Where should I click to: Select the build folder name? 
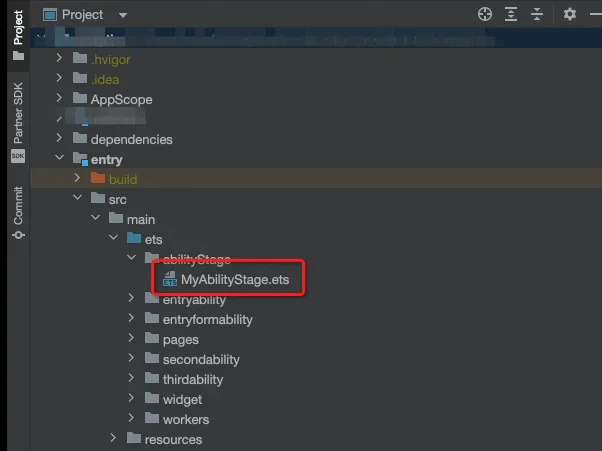(123, 180)
